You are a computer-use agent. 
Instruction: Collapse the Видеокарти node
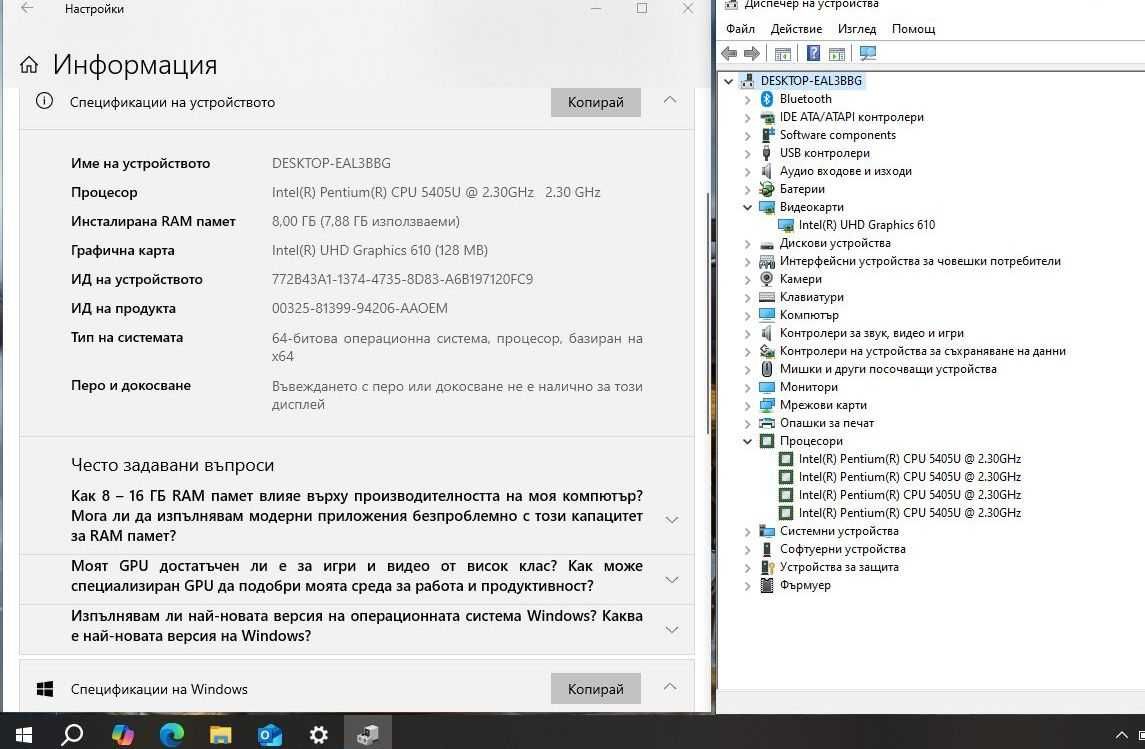tap(747, 207)
